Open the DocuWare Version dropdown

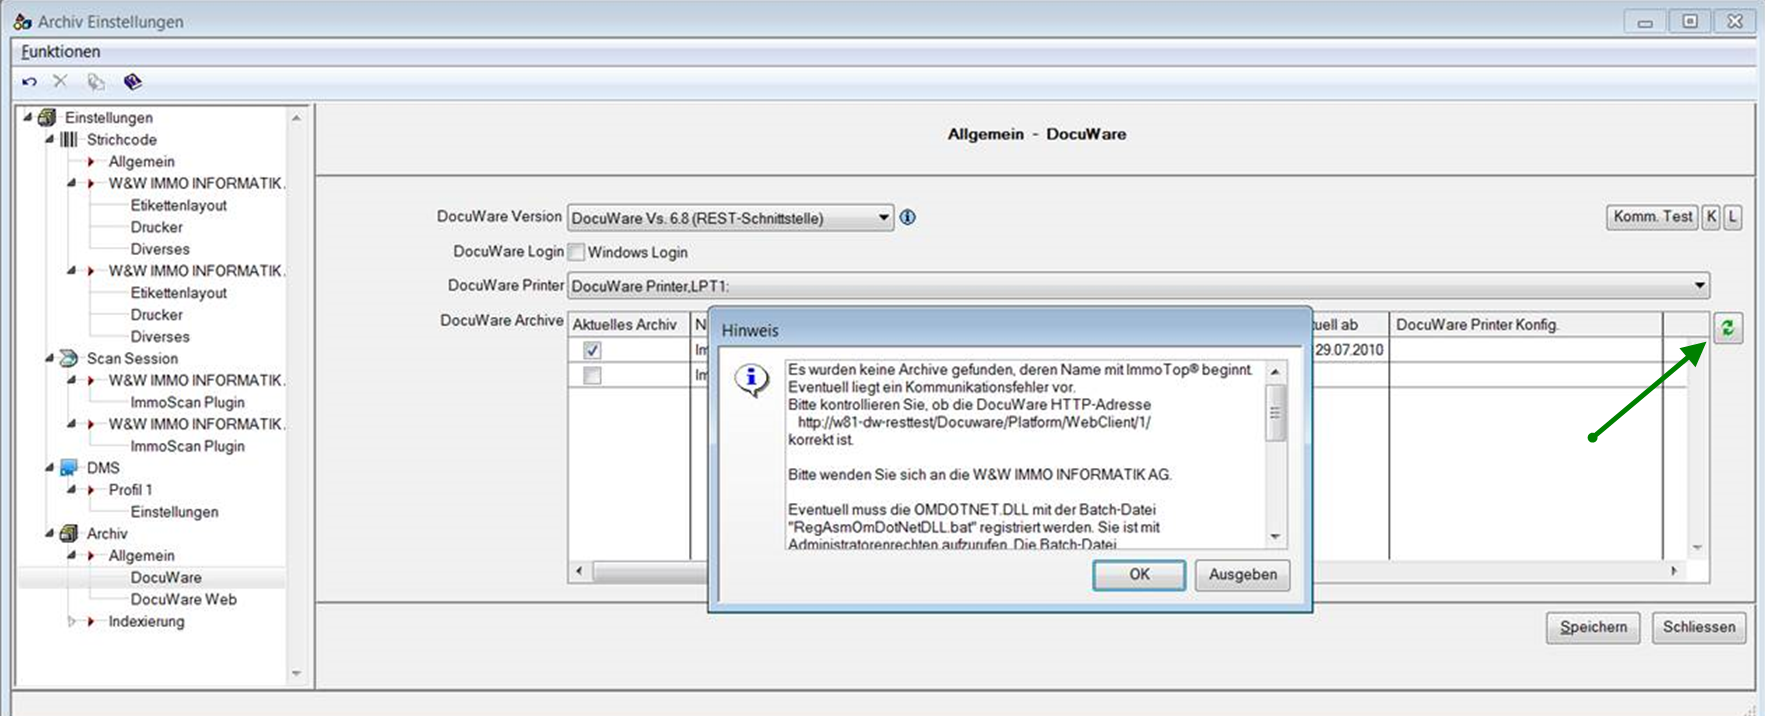coord(883,217)
